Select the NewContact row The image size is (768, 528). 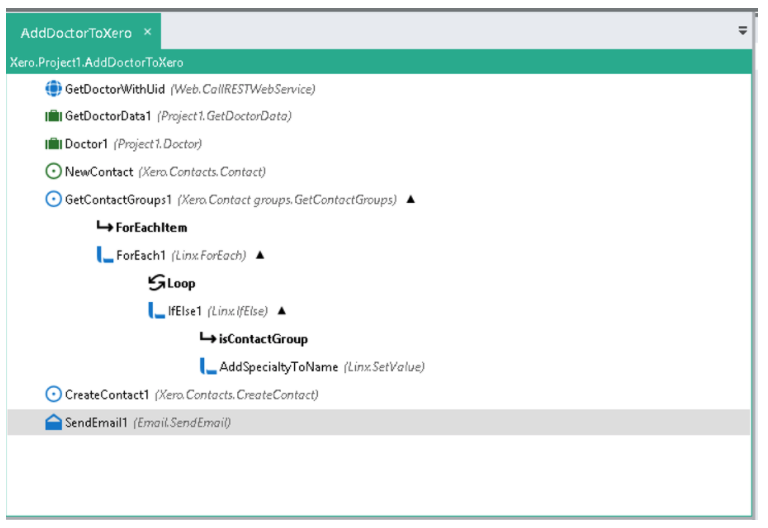pyautogui.click(x=379, y=171)
